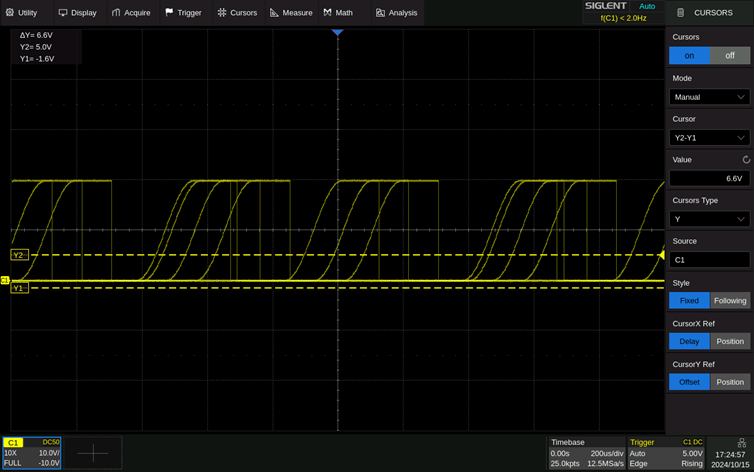Click the Source C1 field
This screenshot has width=754, height=472.
pyautogui.click(x=709, y=260)
